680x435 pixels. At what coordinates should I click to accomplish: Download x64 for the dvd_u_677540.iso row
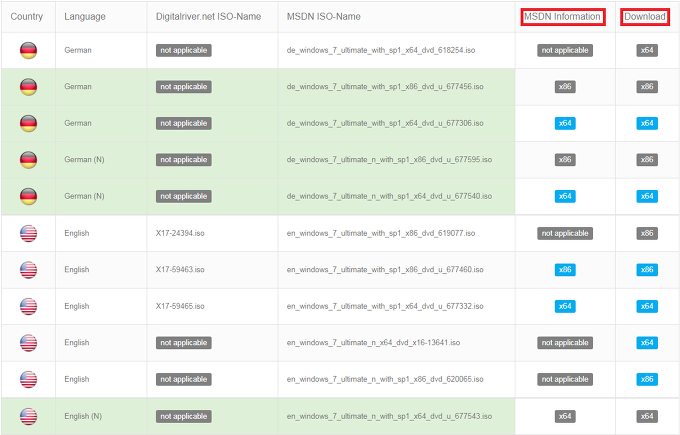pos(647,196)
